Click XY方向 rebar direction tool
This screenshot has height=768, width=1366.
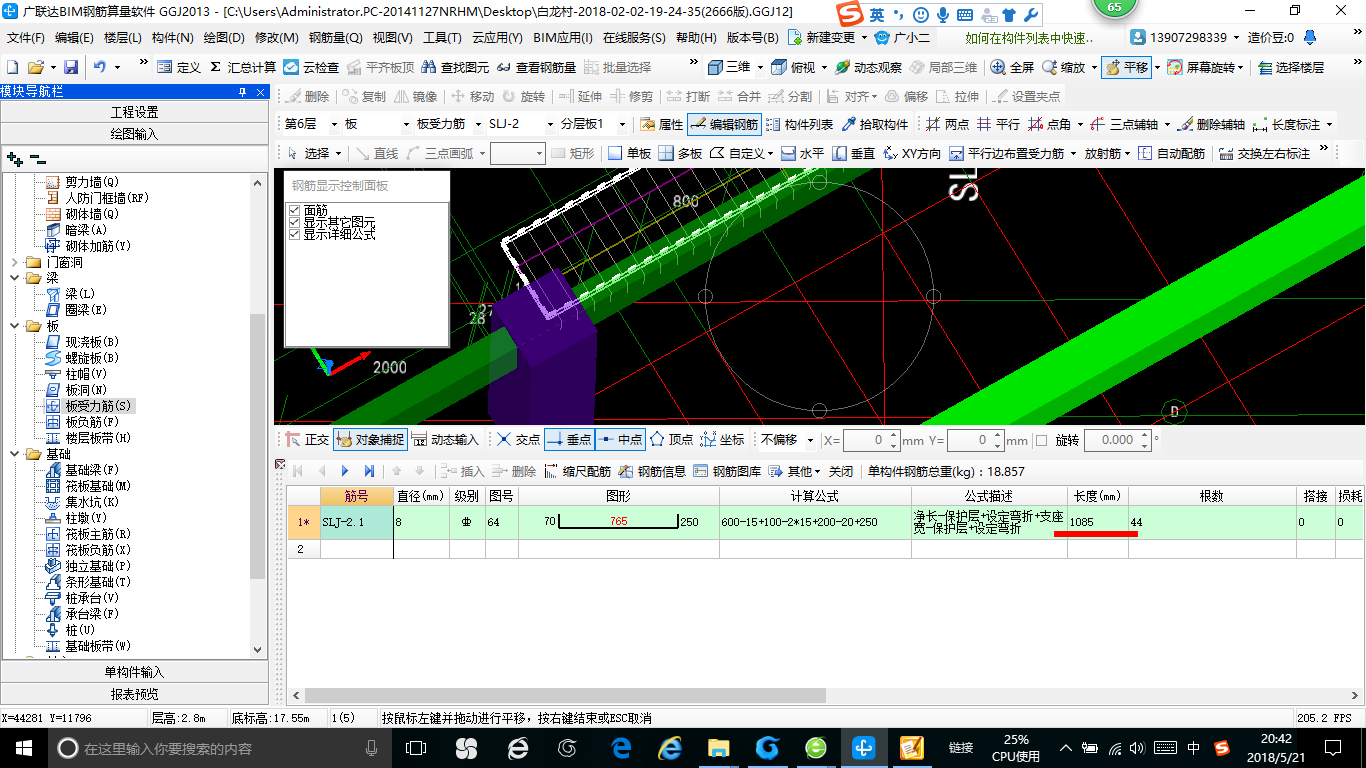coord(912,153)
